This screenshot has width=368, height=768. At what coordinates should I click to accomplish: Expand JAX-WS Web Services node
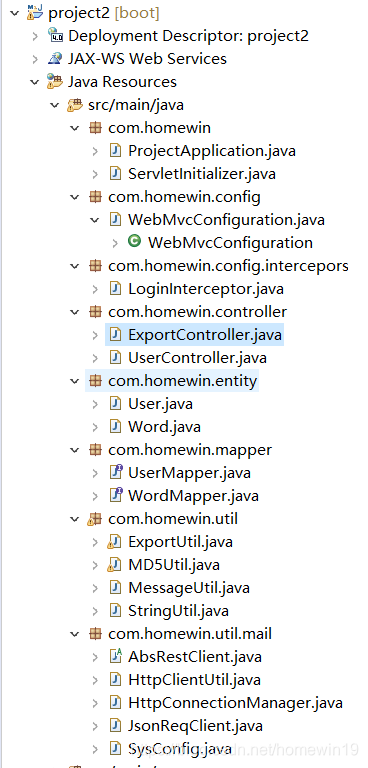pyautogui.click(x=35, y=59)
